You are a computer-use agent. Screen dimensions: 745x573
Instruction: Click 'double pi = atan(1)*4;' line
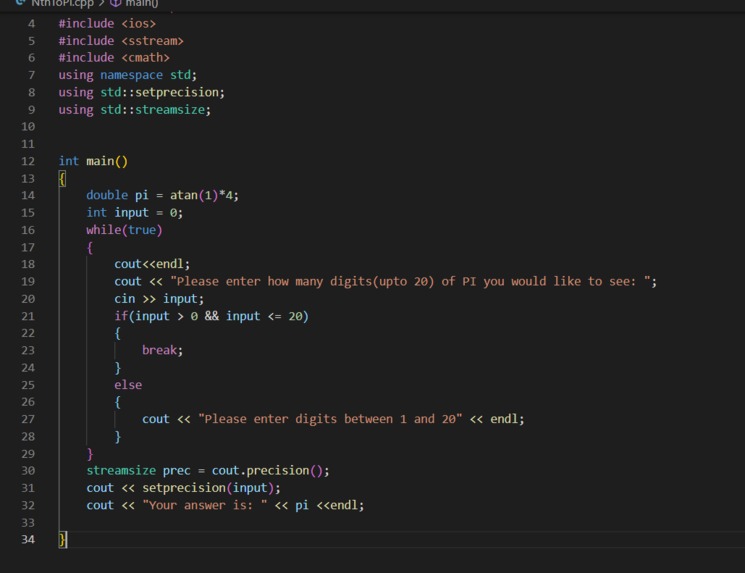pyautogui.click(x=162, y=195)
